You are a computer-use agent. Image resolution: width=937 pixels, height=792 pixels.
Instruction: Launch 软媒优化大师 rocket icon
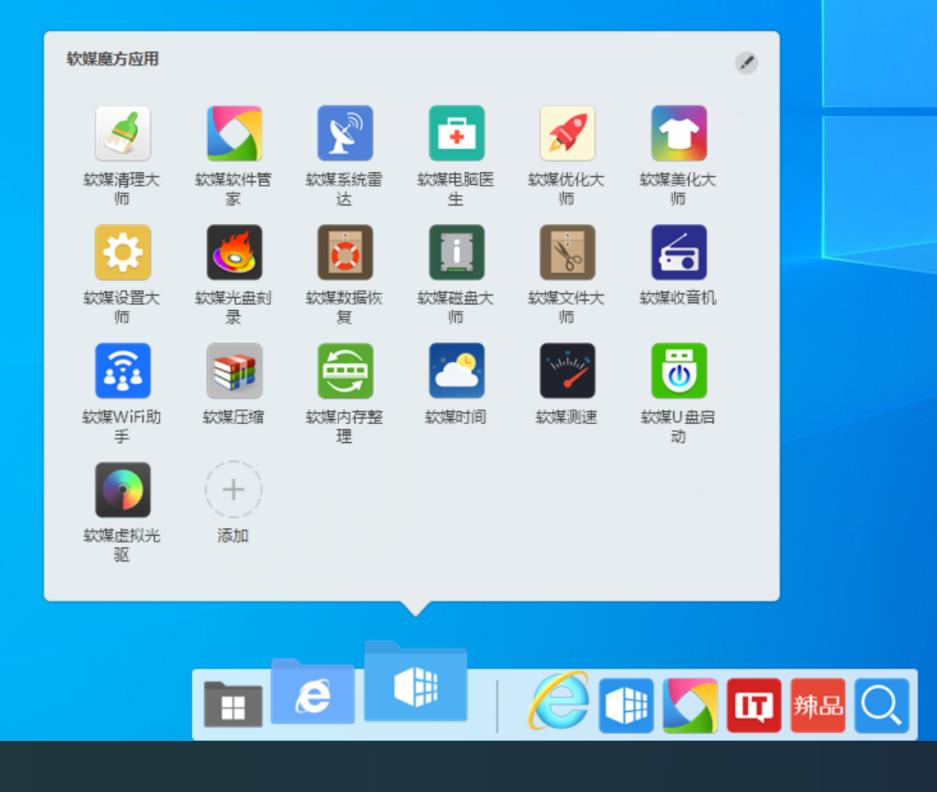click(x=567, y=133)
